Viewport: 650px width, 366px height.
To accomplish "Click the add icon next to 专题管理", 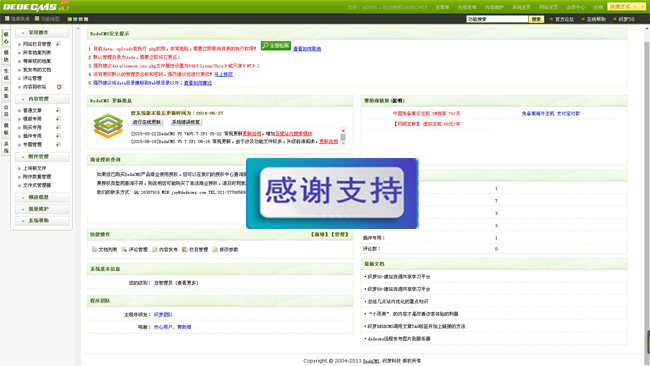I will pyautogui.click(x=58, y=144).
